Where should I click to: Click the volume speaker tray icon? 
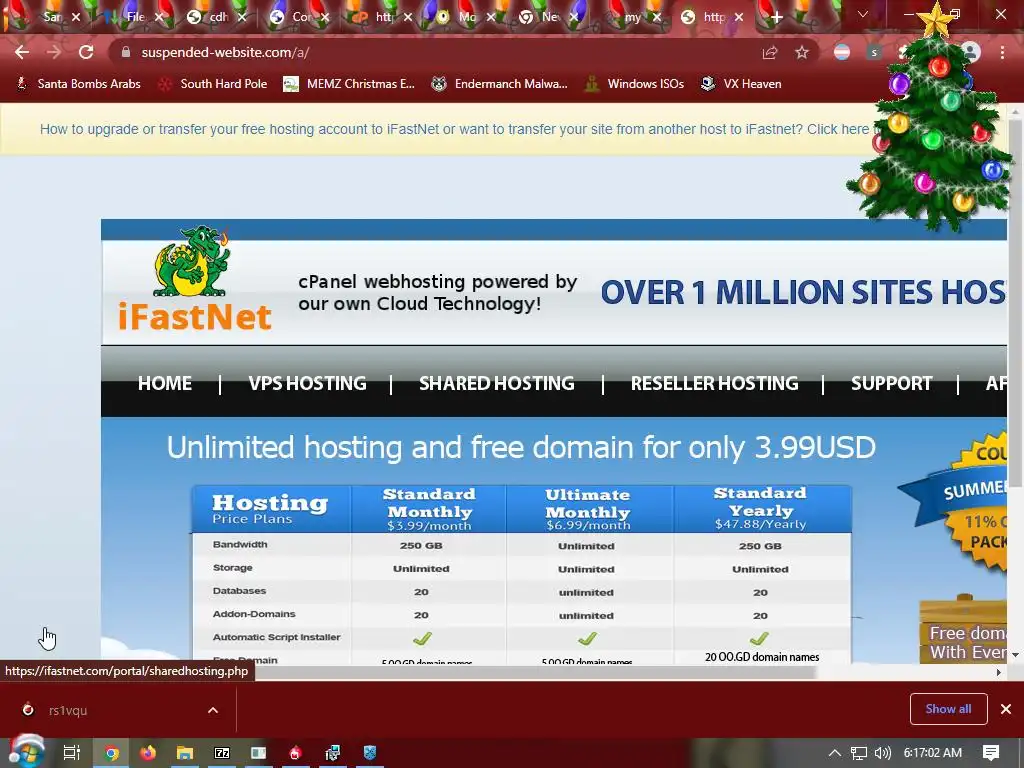tap(882, 753)
